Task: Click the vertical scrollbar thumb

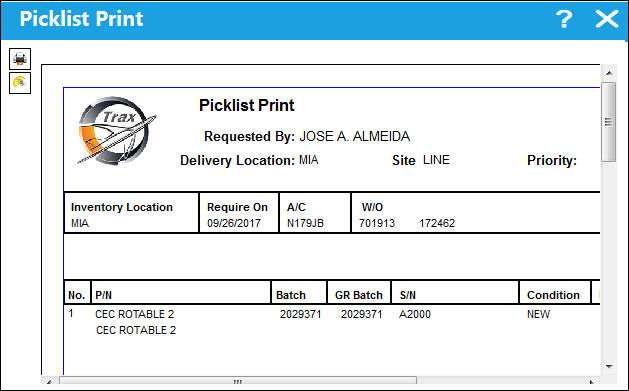Action: (x=609, y=122)
